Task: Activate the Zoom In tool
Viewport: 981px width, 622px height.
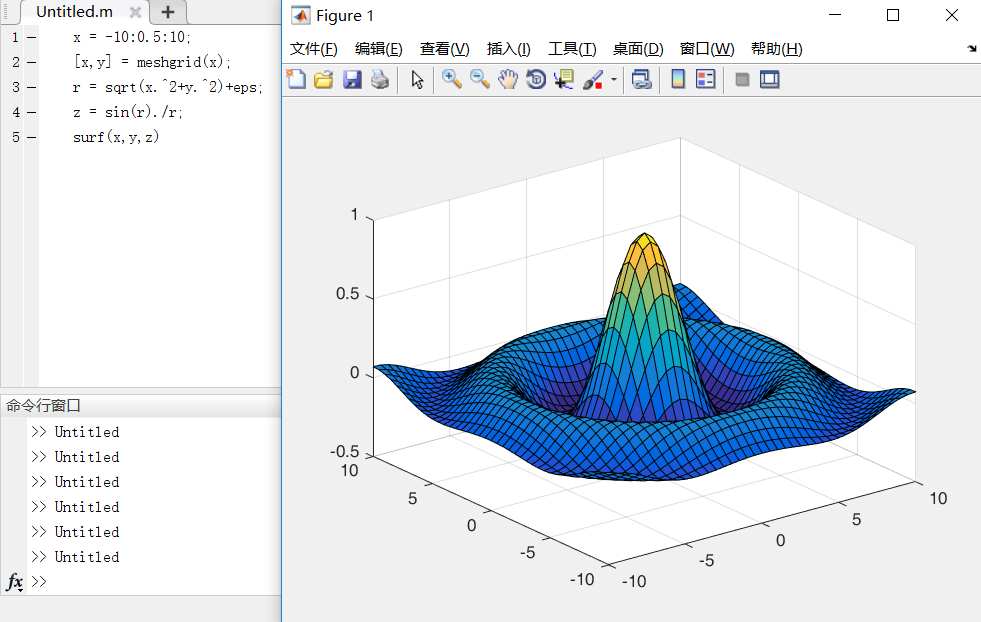Action: [451, 79]
